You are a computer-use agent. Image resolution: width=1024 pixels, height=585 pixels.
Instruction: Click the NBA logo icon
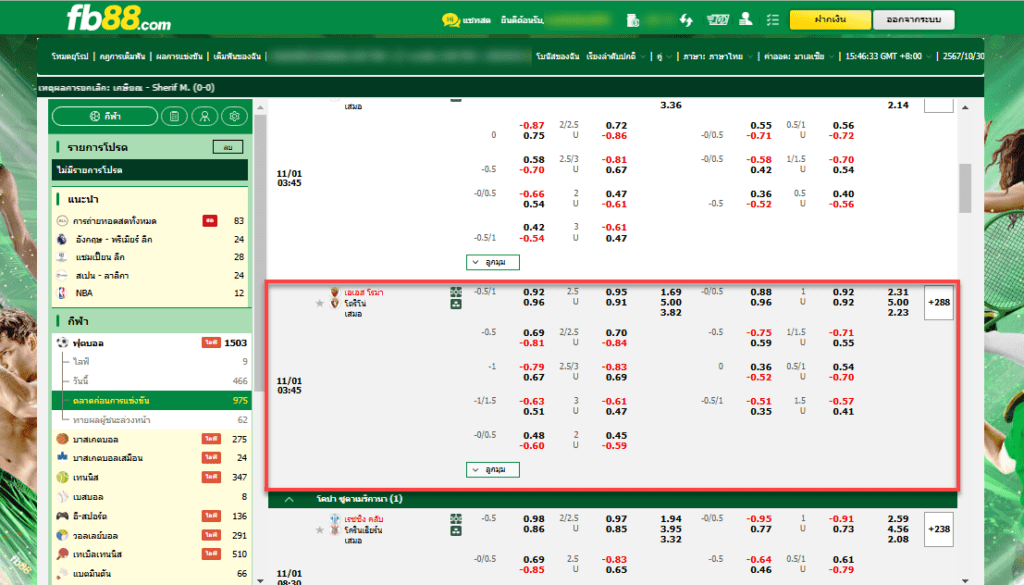click(x=62, y=293)
